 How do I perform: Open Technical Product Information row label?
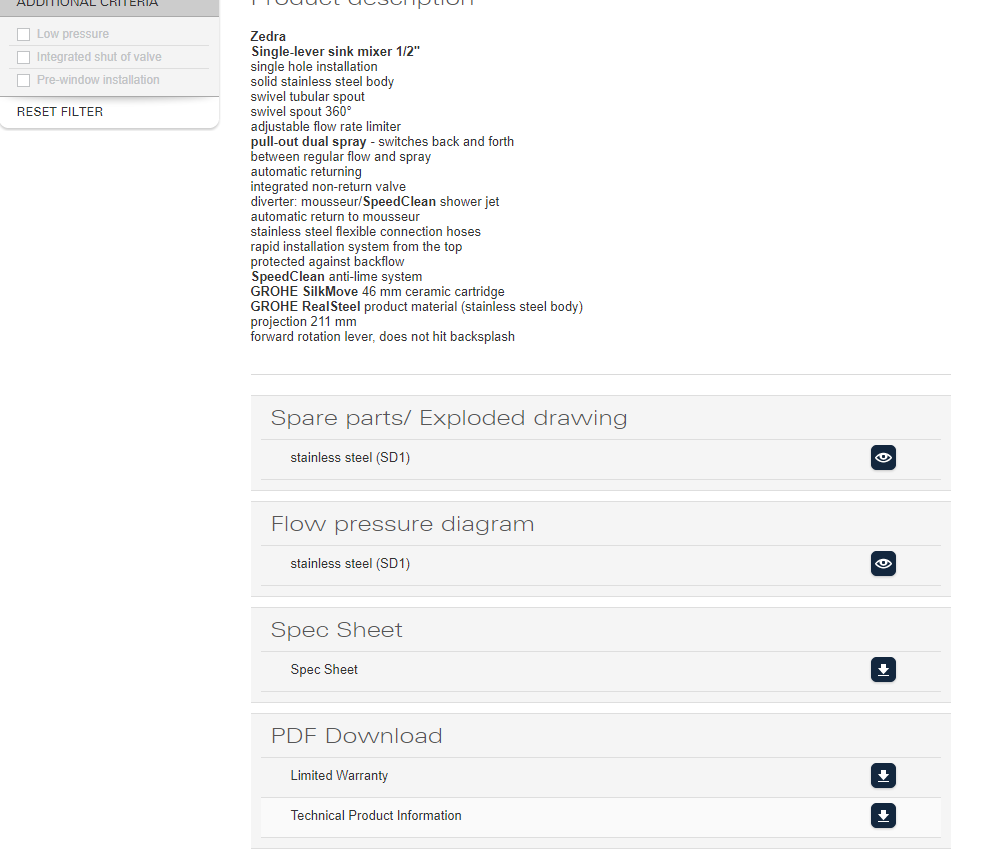click(x=376, y=816)
